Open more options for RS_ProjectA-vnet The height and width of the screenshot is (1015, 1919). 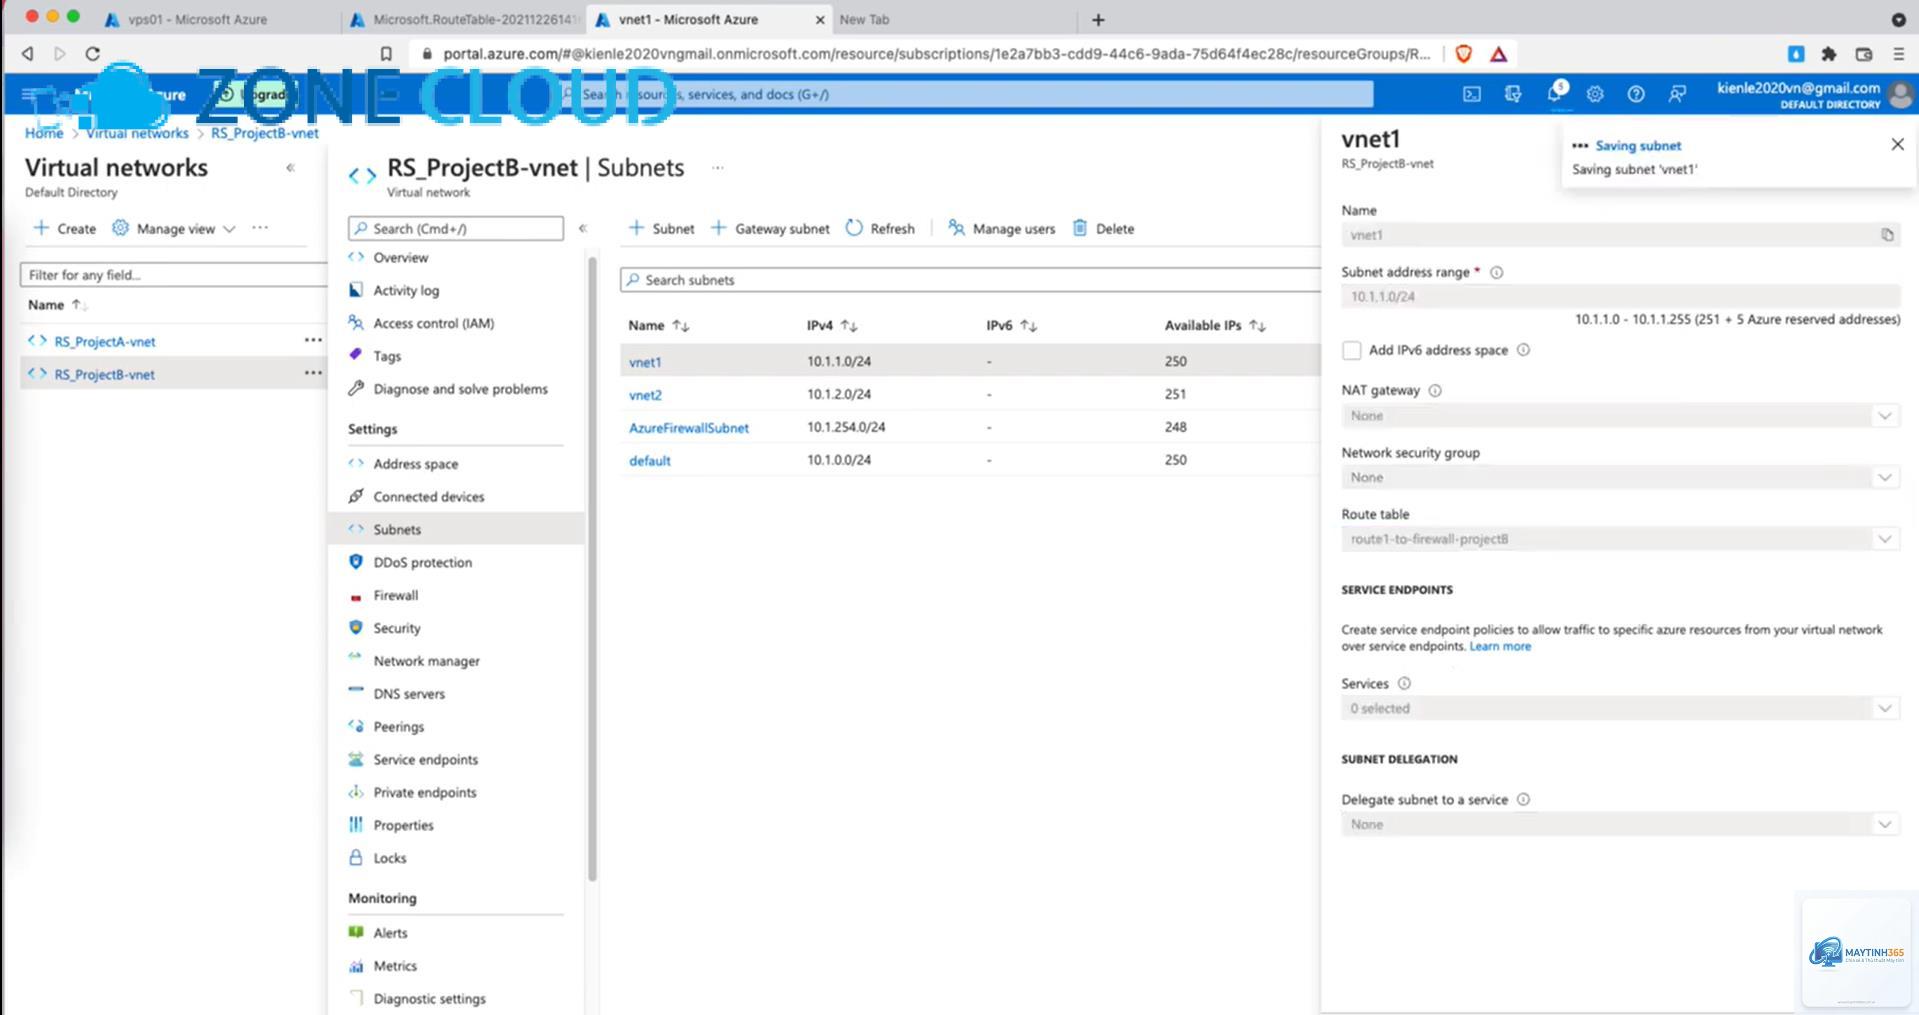313,341
